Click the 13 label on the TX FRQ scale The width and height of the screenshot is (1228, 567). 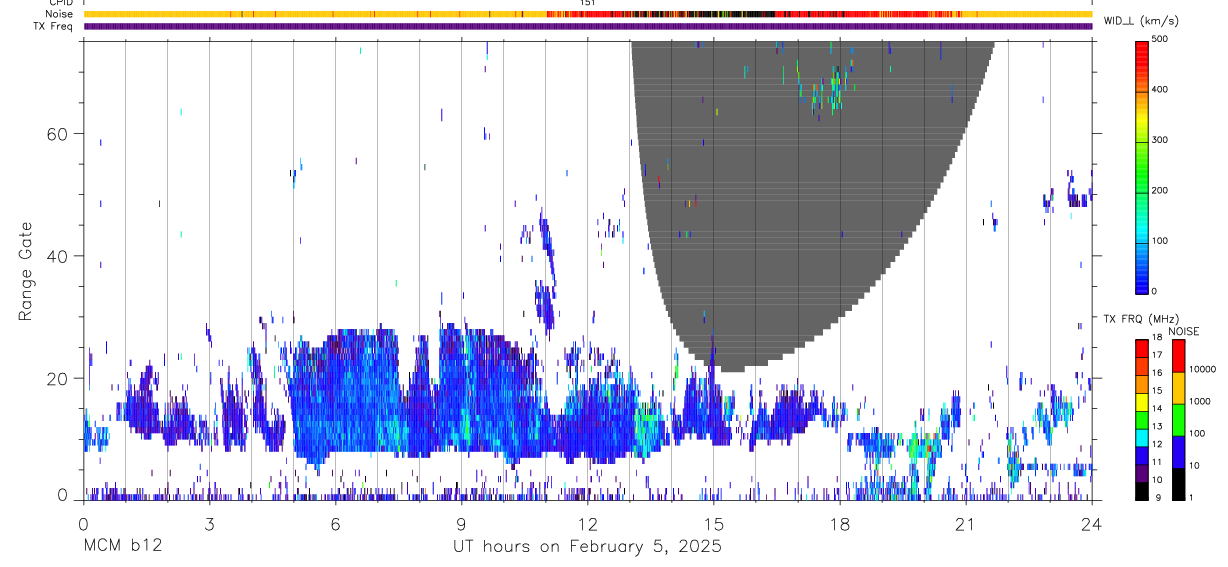[1156, 426]
